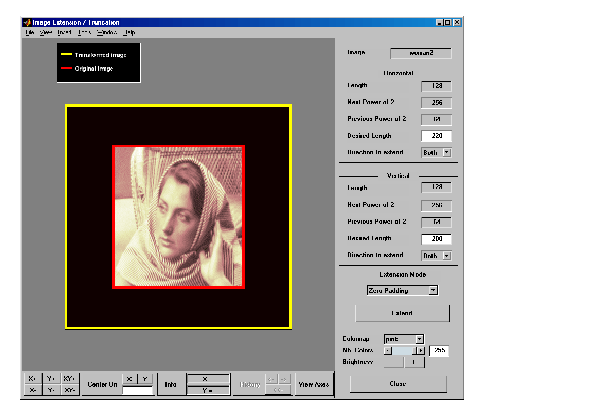The image size is (600, 418).
Task: Minimize the Image Extension window
Action: point(440,23)
